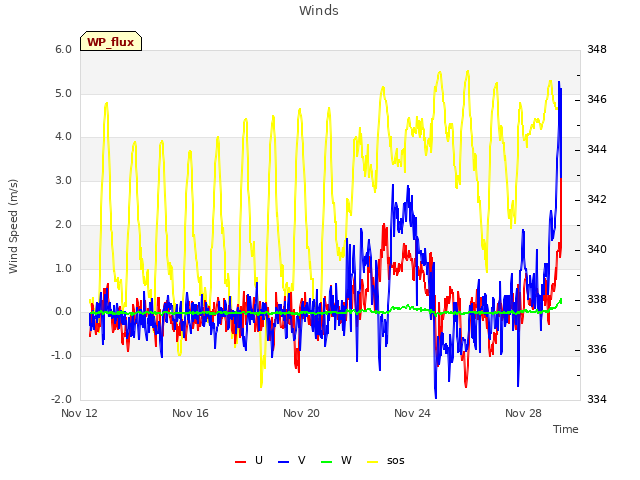Click the V legend label
640x480 pixels.
302,460
